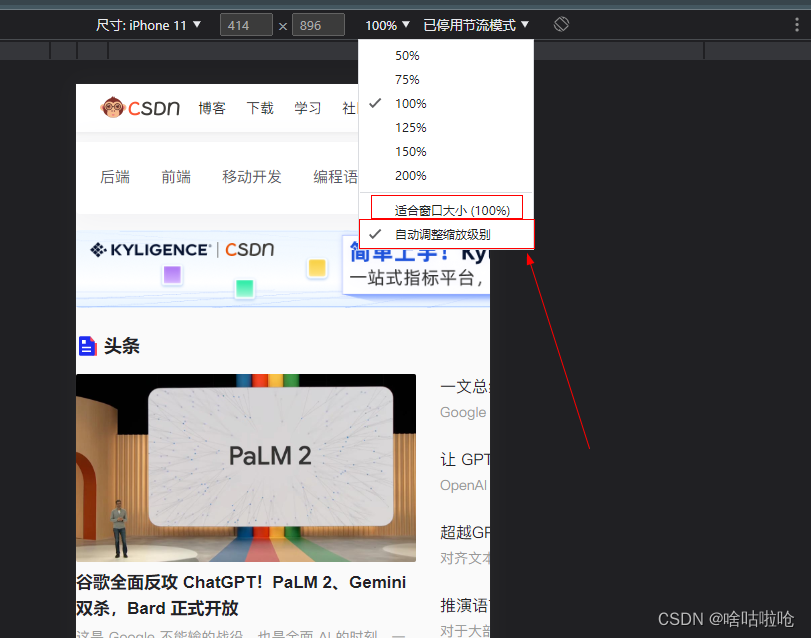Click the Google side article subtitle

463,413
